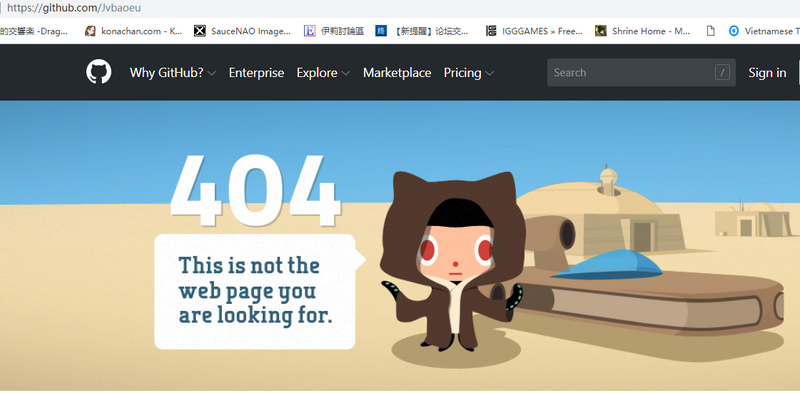Screen dimensions: 800x393
Task: Click the github.com/Jvbaoeu address bar
Action: pyautogui.click(x=74, y=8)
